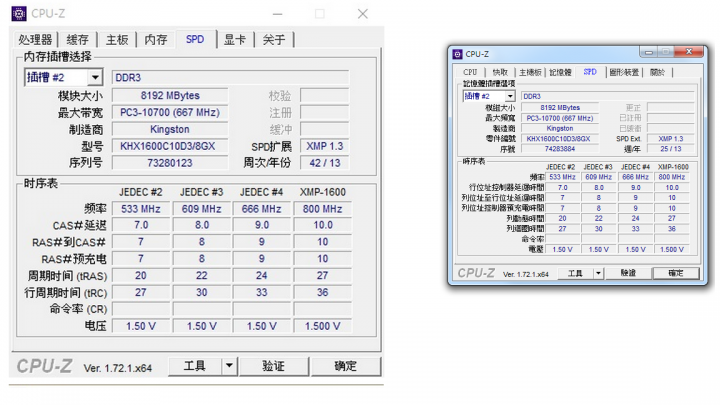Click the 1.500 V cell in the right window
The width and height of the screenshot is (720, 405).
coord(672,249)
